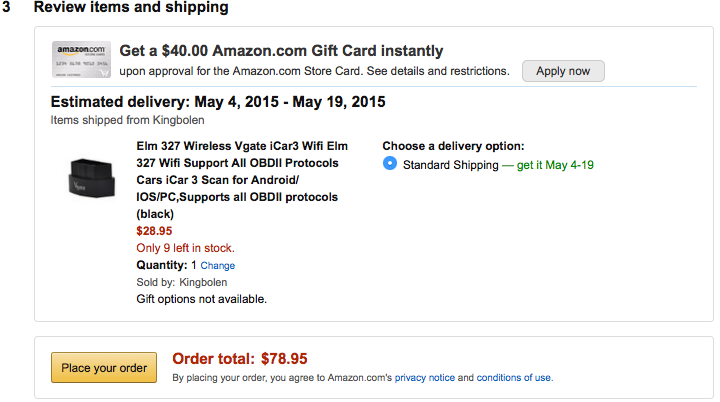
Task: Click the $28.95 item price
Action: point(153,231)
